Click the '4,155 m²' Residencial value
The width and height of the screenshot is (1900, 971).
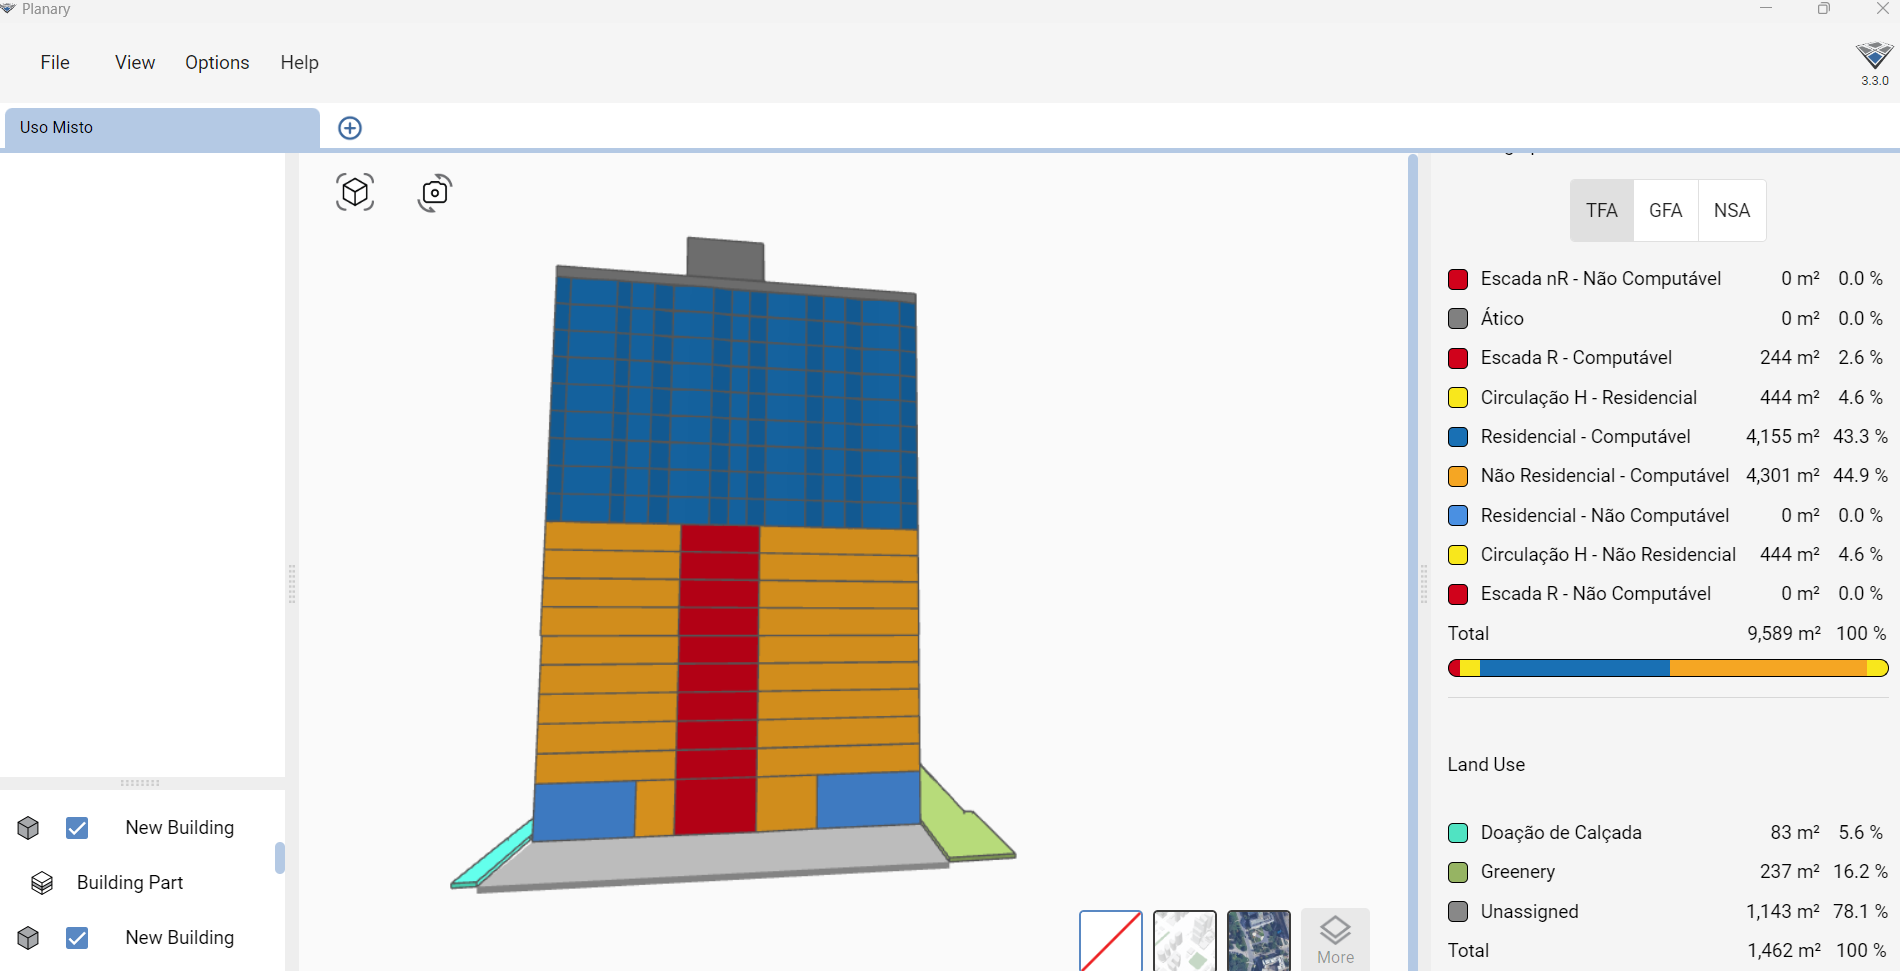(x=1783, y=437)
